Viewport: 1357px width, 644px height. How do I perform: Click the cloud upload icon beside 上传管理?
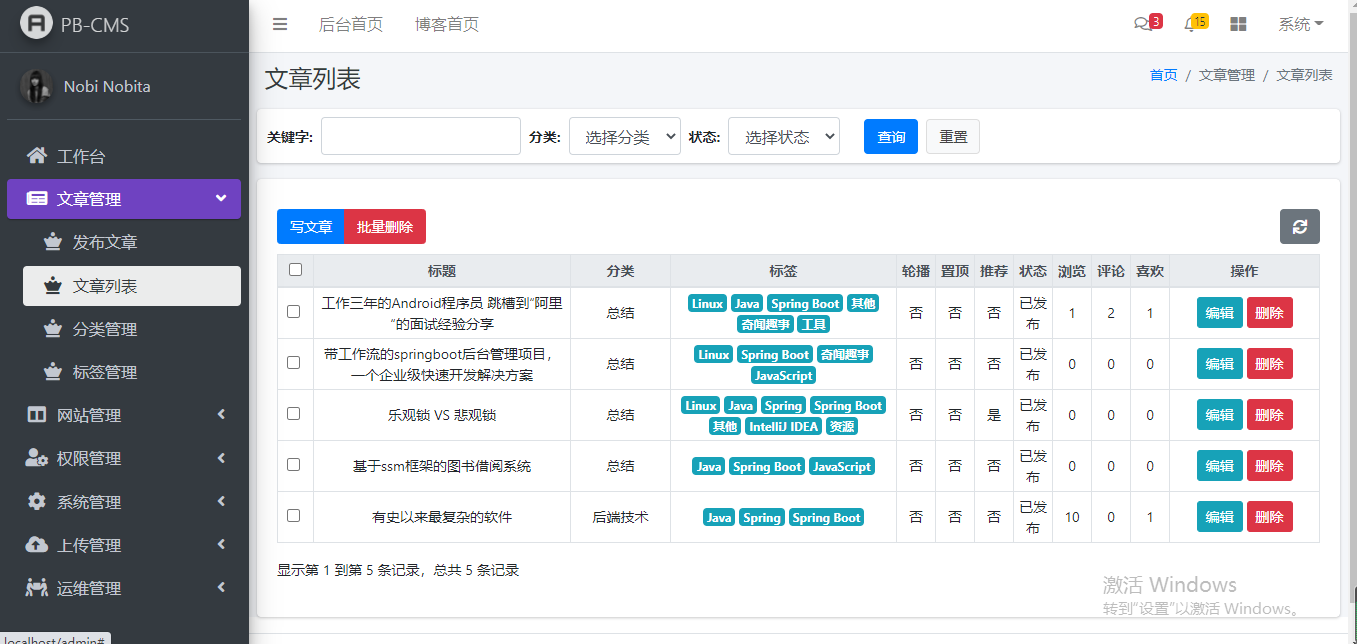coord(37,545)
